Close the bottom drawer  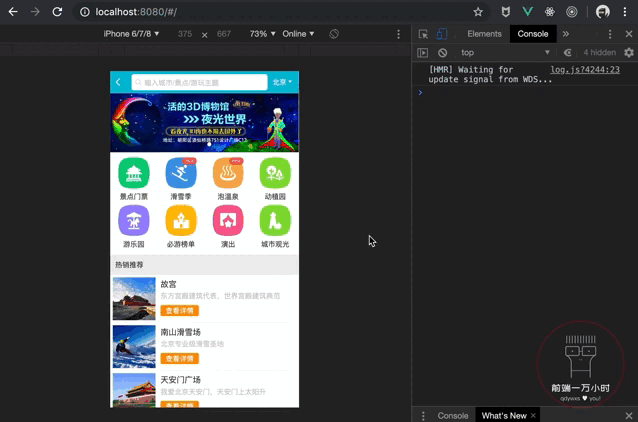pos(629,415)
